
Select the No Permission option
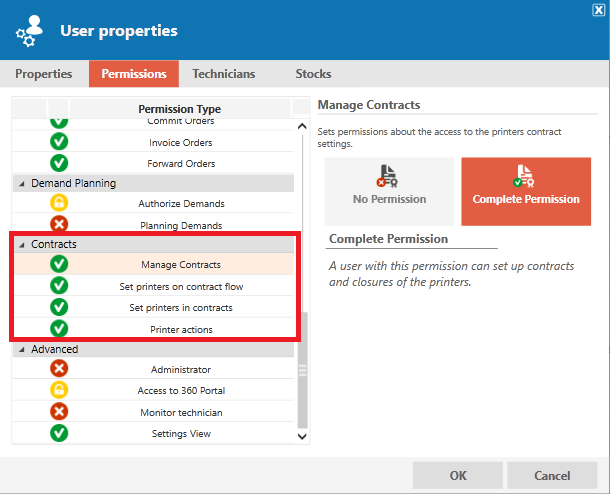point(389,191)
